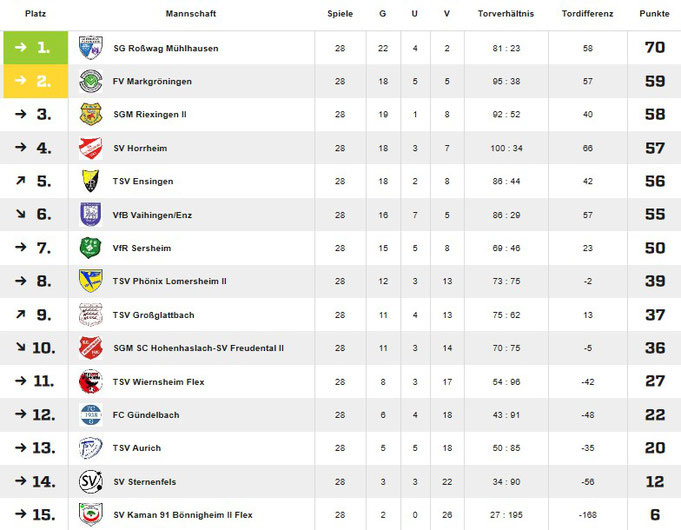
Task: Click the Tordifferenz column header
Action: (x=587, y=13)
